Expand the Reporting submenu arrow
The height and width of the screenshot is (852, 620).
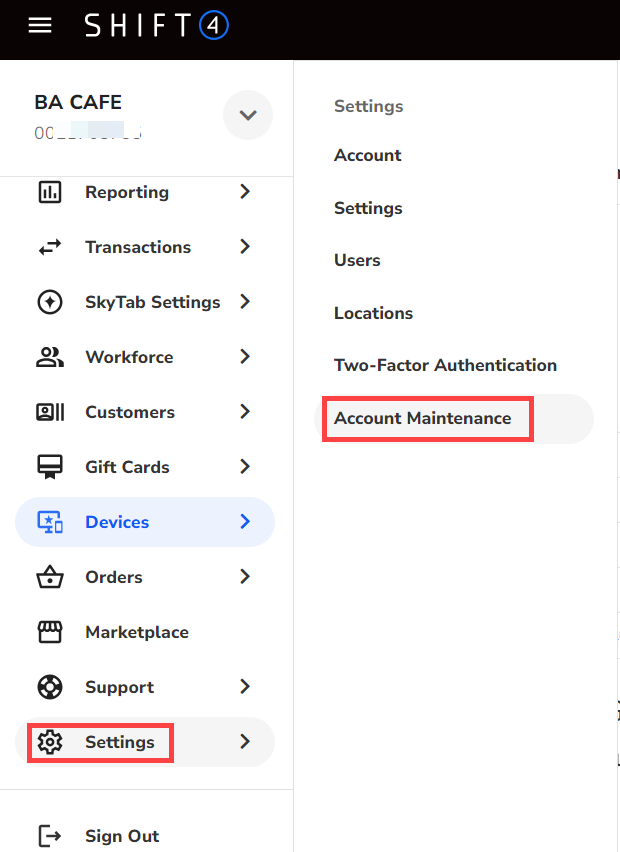point(245,192)
